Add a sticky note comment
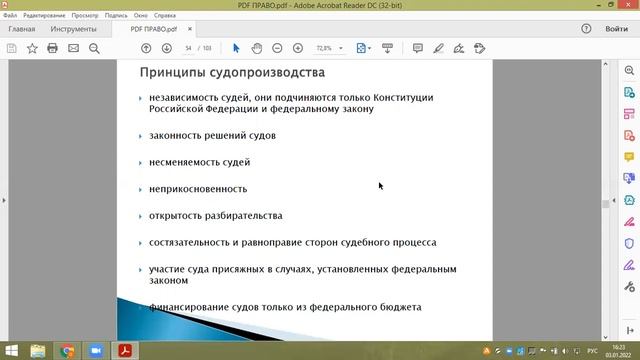The width and height of the screenshot is (640, 360). [x=418, y=48]
